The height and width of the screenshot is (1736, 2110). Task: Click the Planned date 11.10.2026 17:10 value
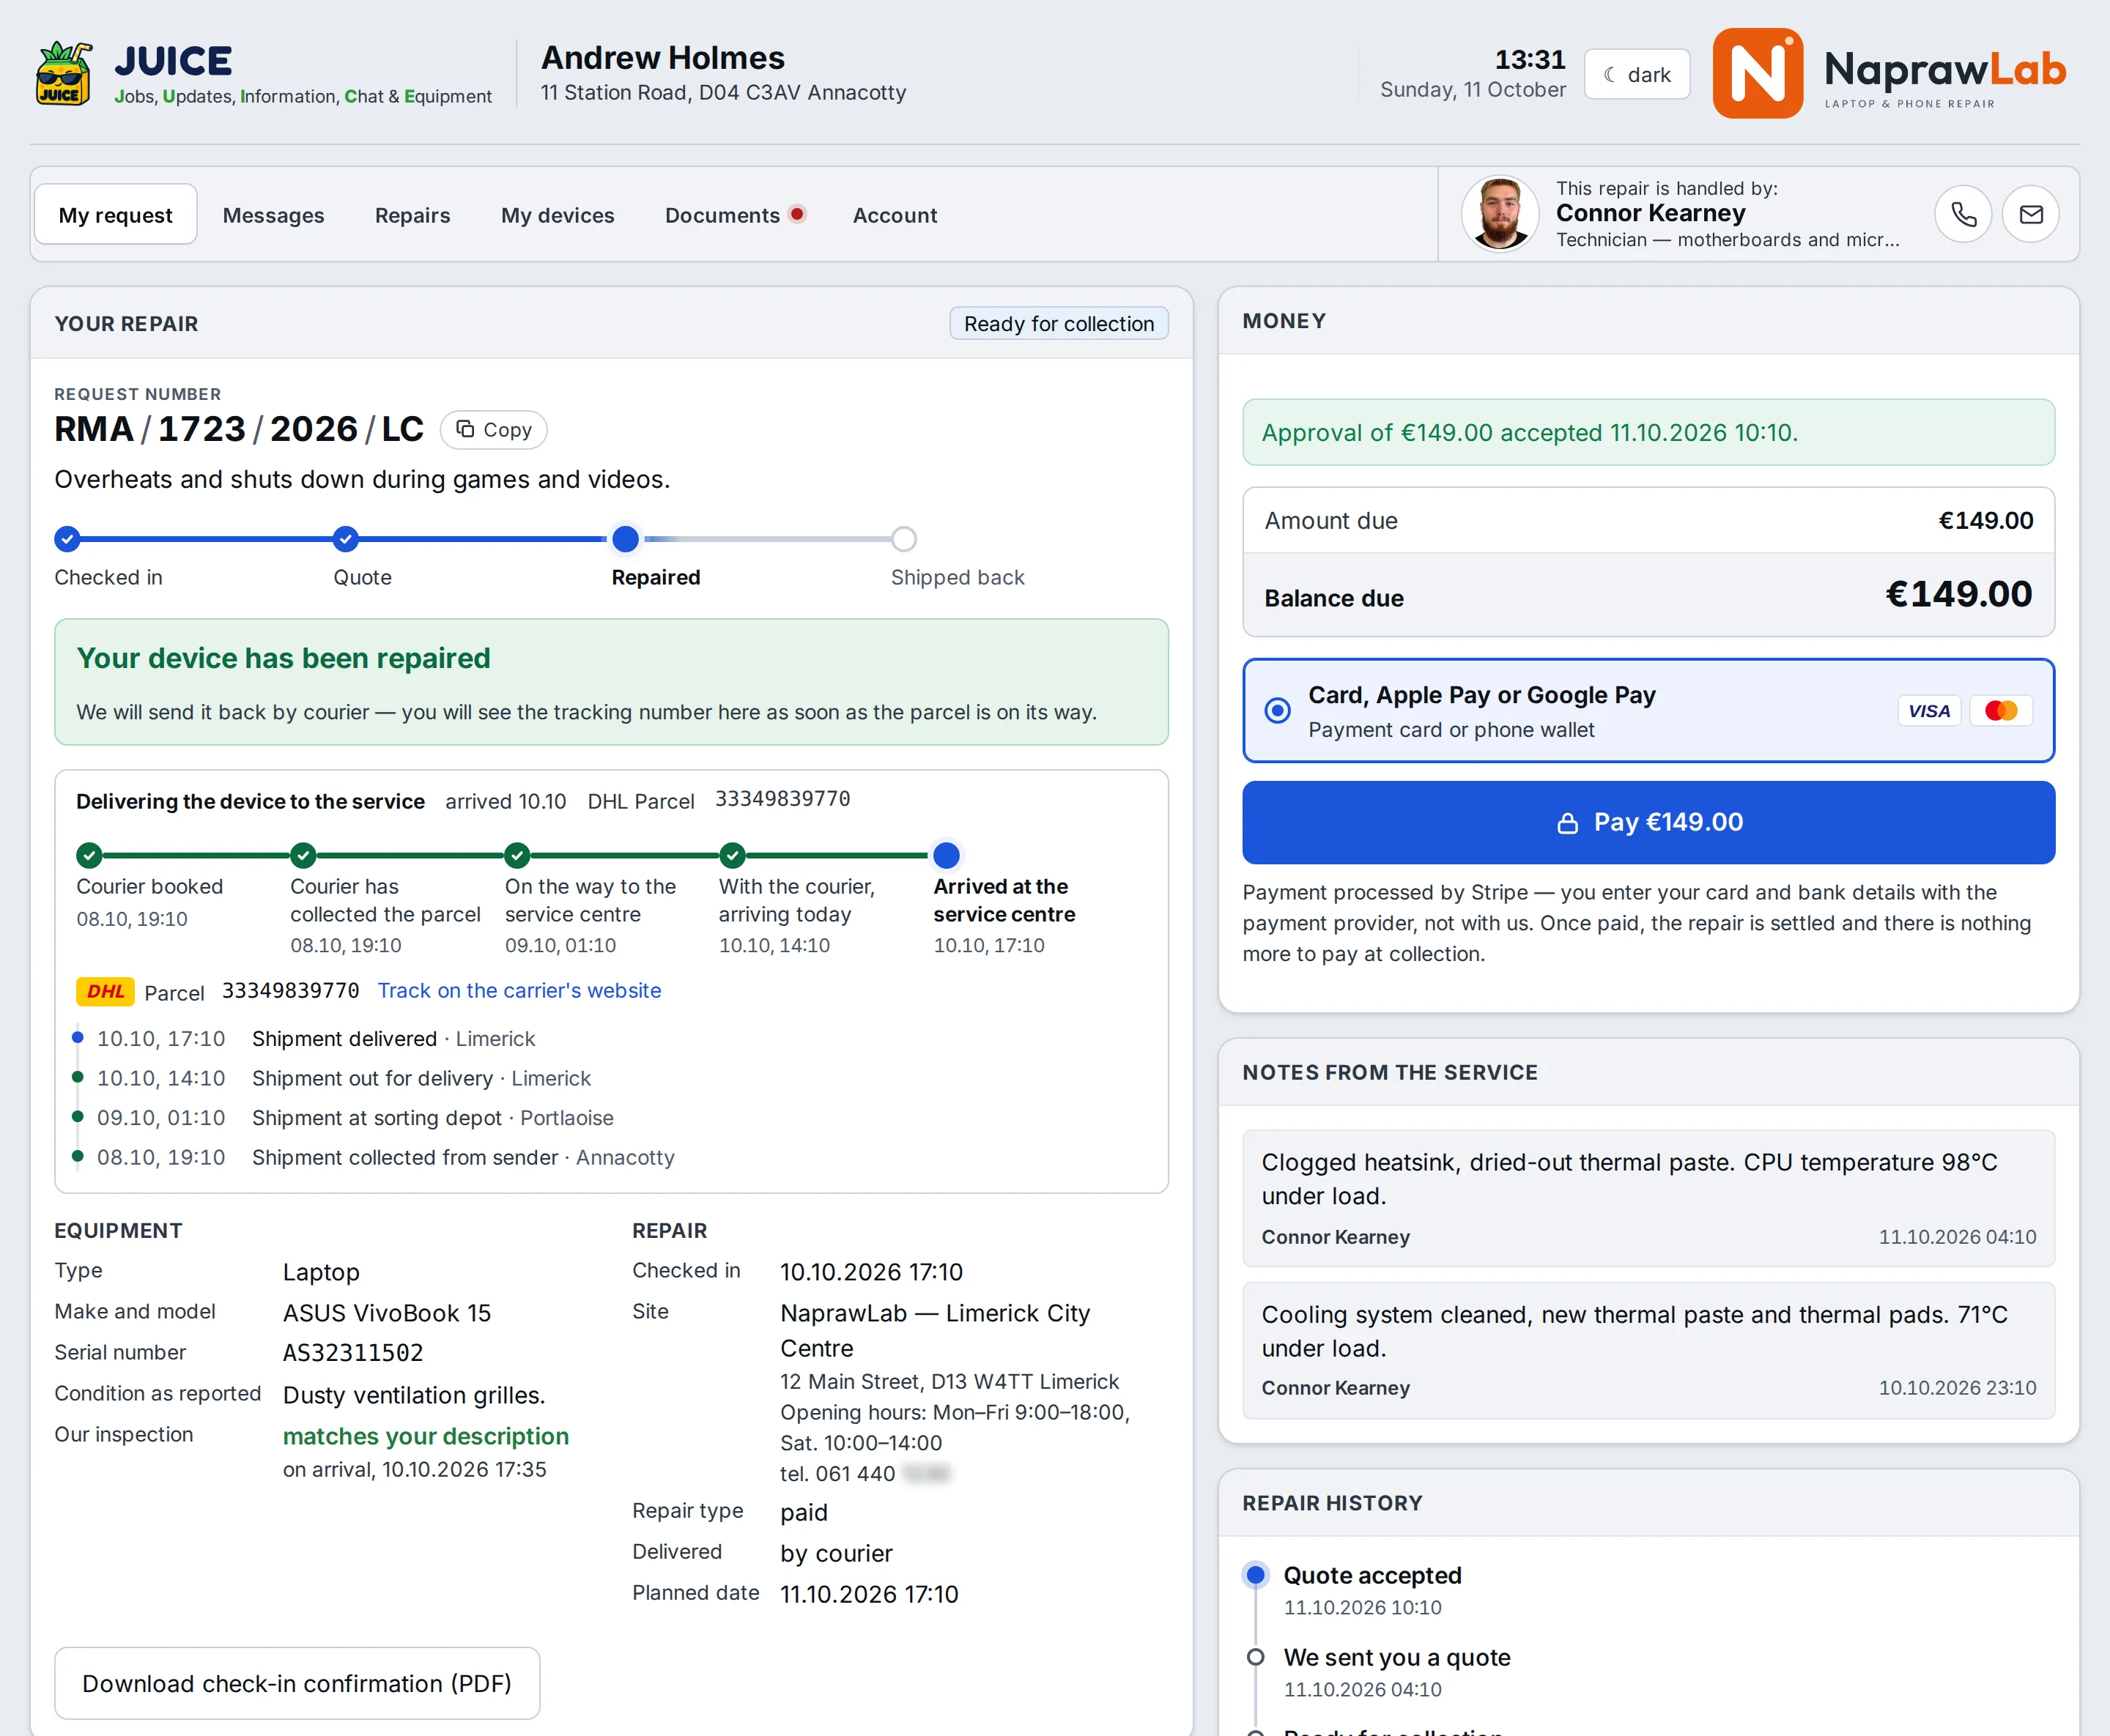[x=869, y=1594]
